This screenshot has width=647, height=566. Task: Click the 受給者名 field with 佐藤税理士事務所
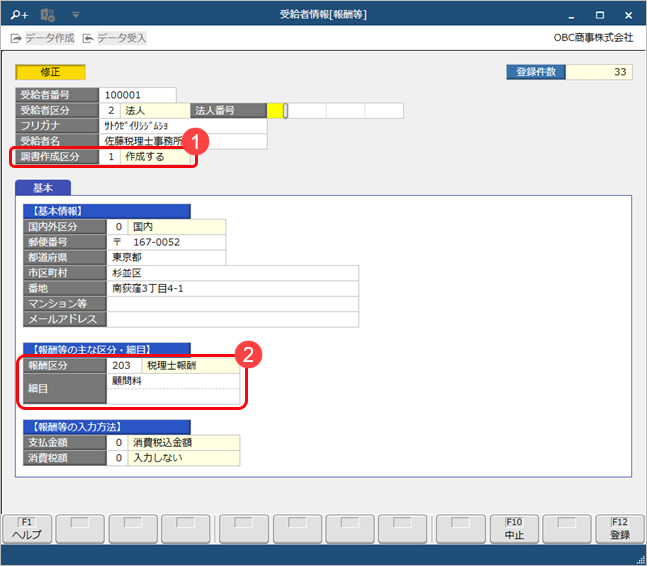[x=183, y=141]
